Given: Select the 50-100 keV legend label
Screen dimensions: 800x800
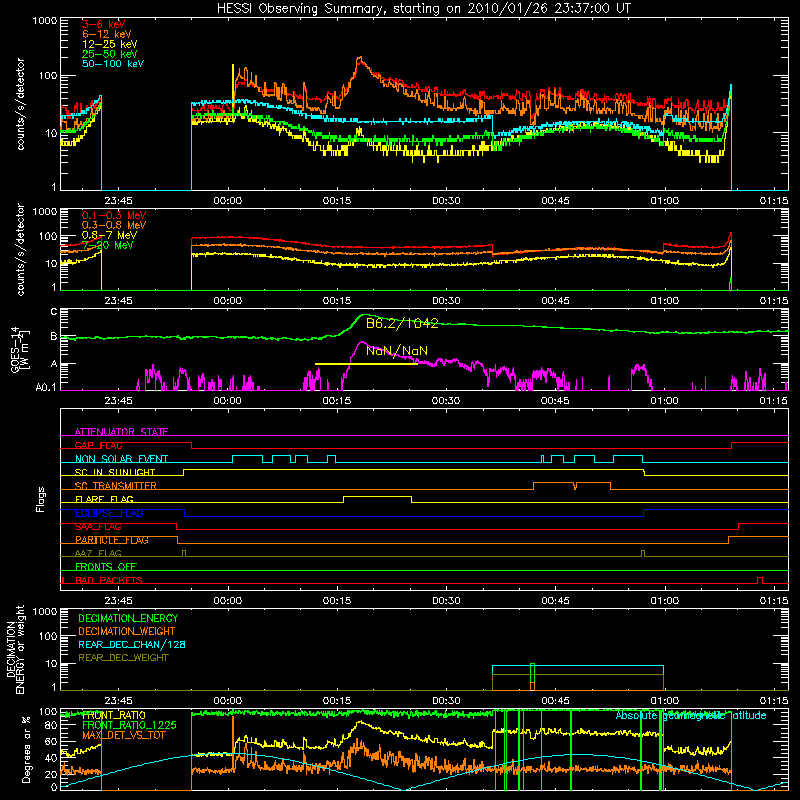Looking at the screenshot, I should click(x=113, y=64).
